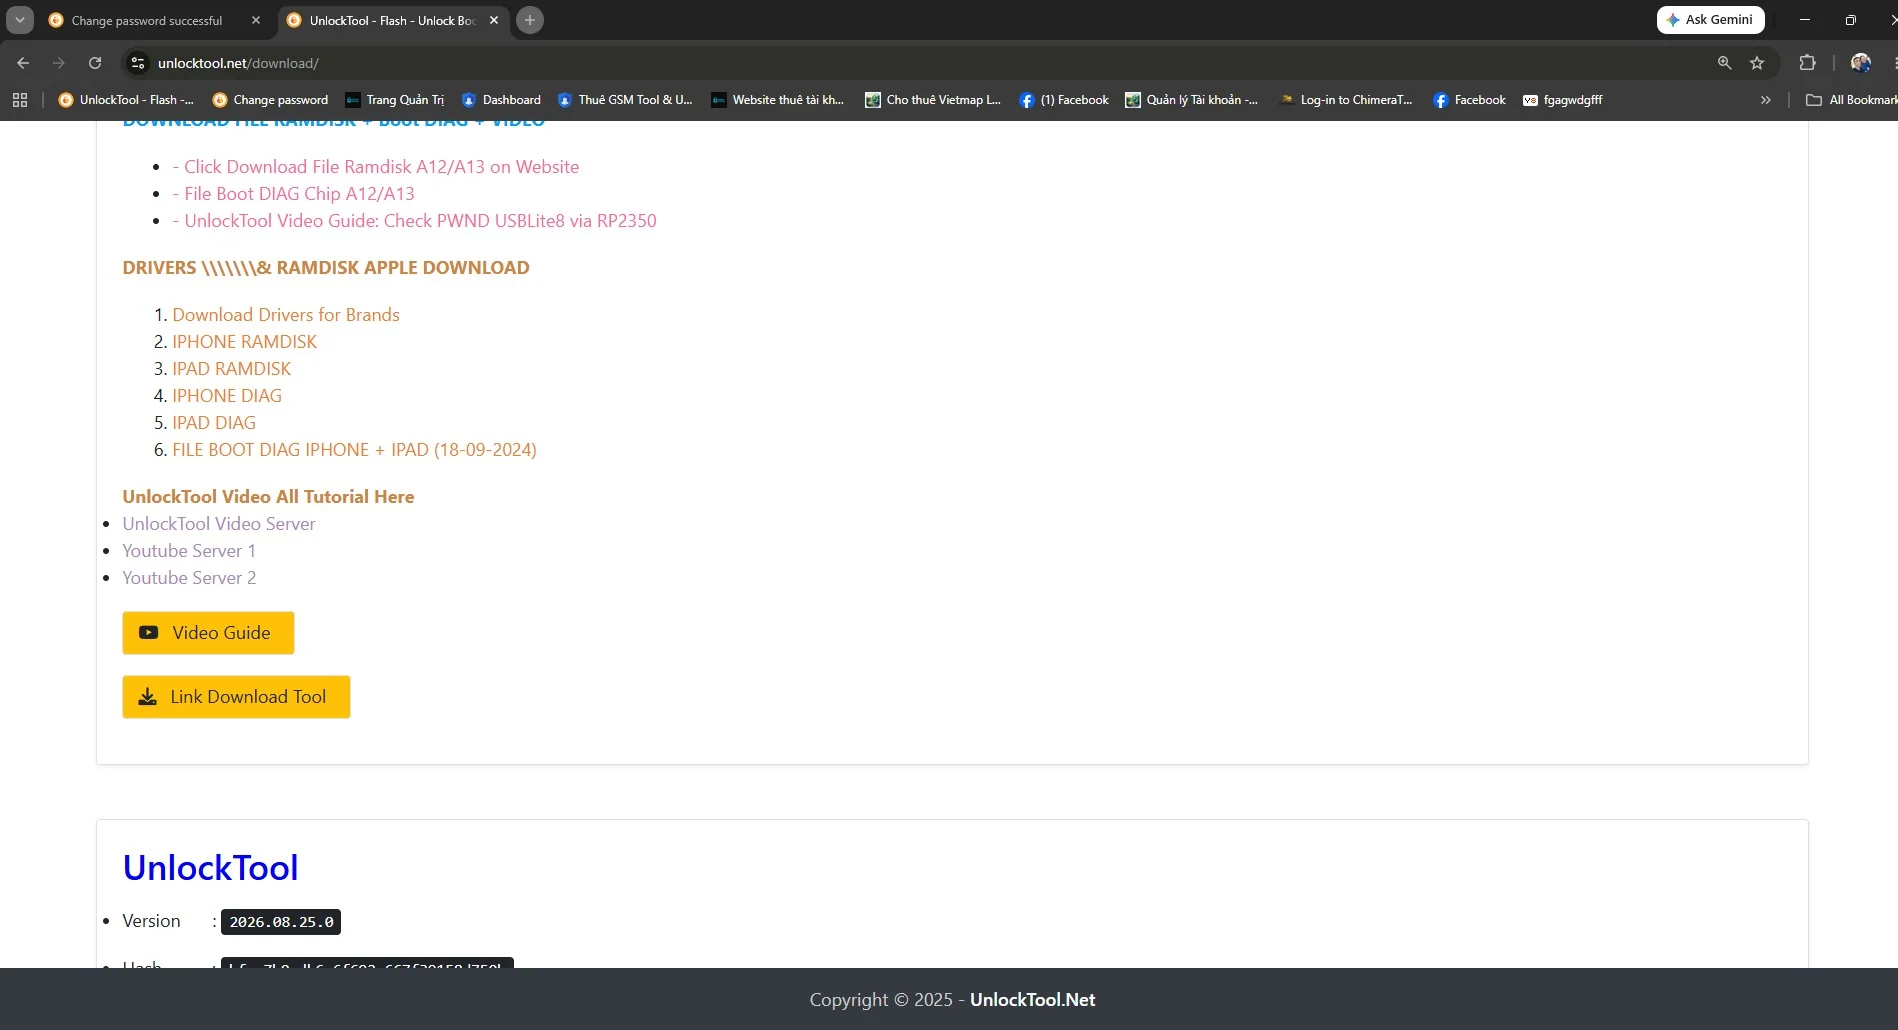1898x1030 pixels.
Task: Click the zoom magnifier icon in the address bar
Action: [x=1724, y=63]
